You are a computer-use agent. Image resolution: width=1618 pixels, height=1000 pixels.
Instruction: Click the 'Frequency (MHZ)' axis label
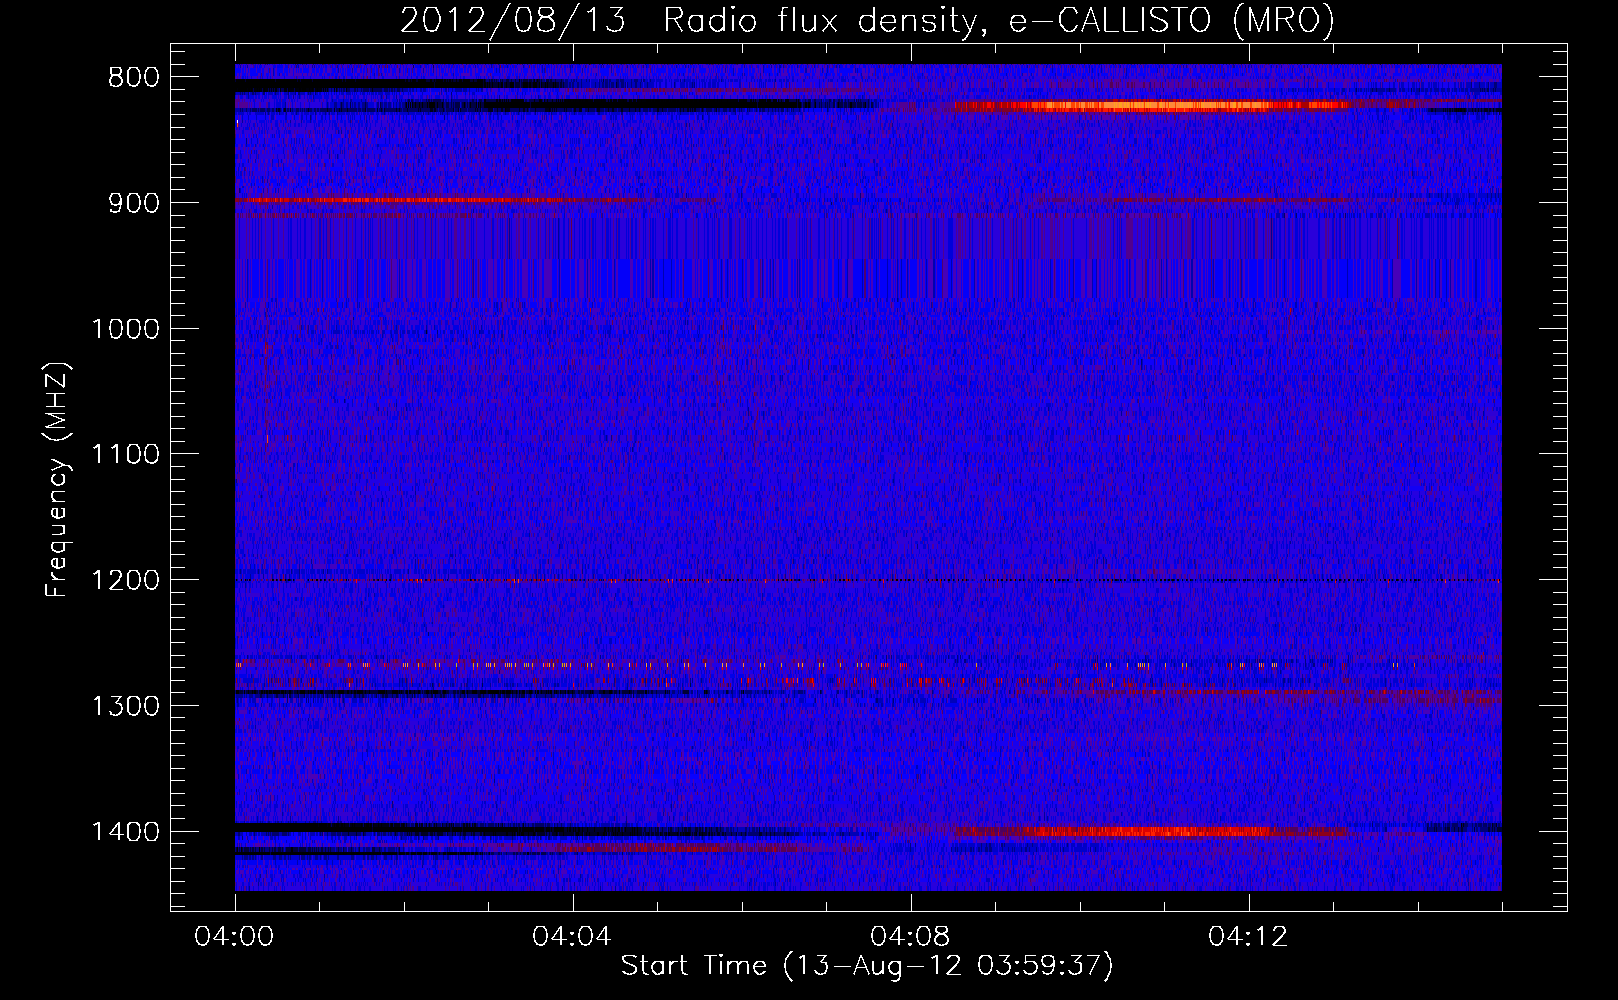point(57,480)
